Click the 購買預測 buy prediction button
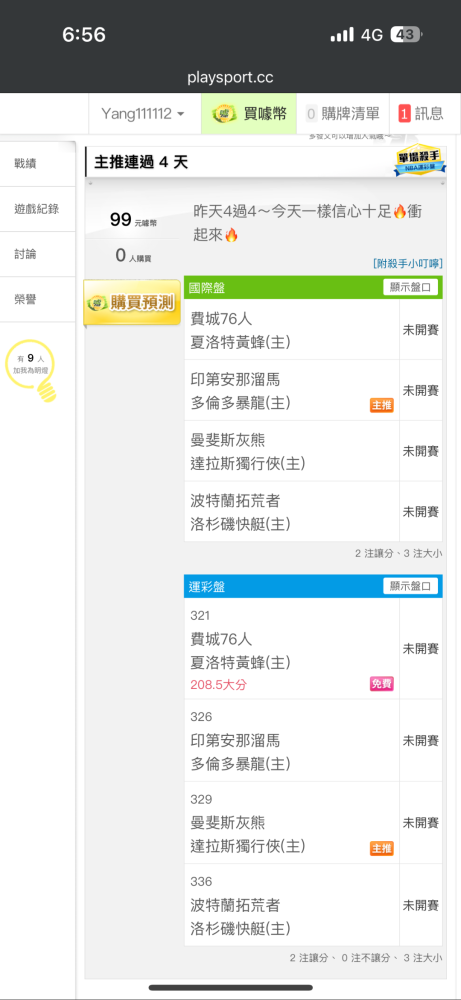This screenshot has width=461, height=1000. click(132, 304)
